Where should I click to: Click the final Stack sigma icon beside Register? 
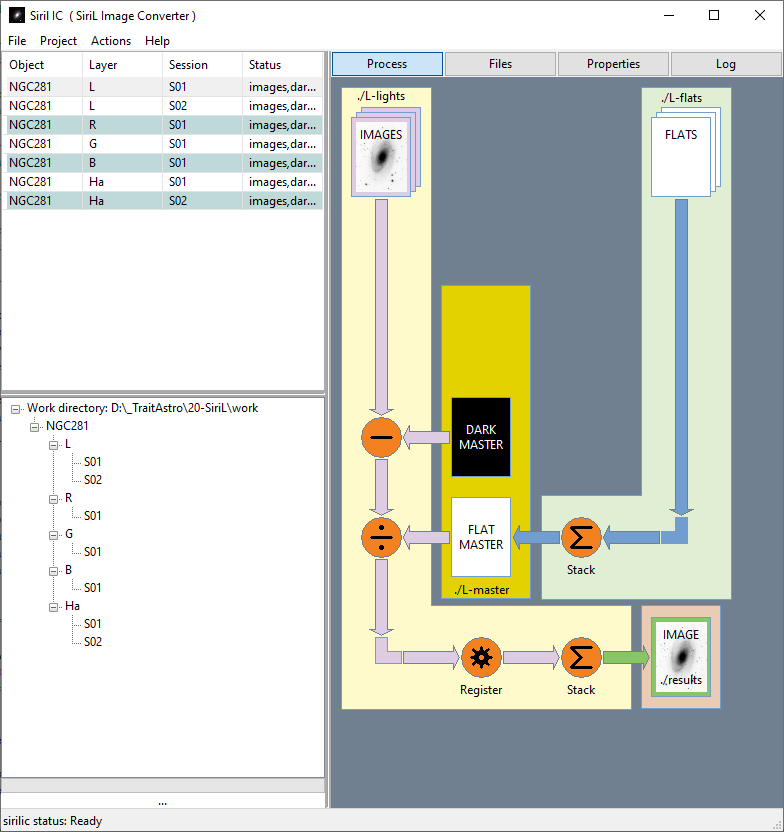(581, 657)
